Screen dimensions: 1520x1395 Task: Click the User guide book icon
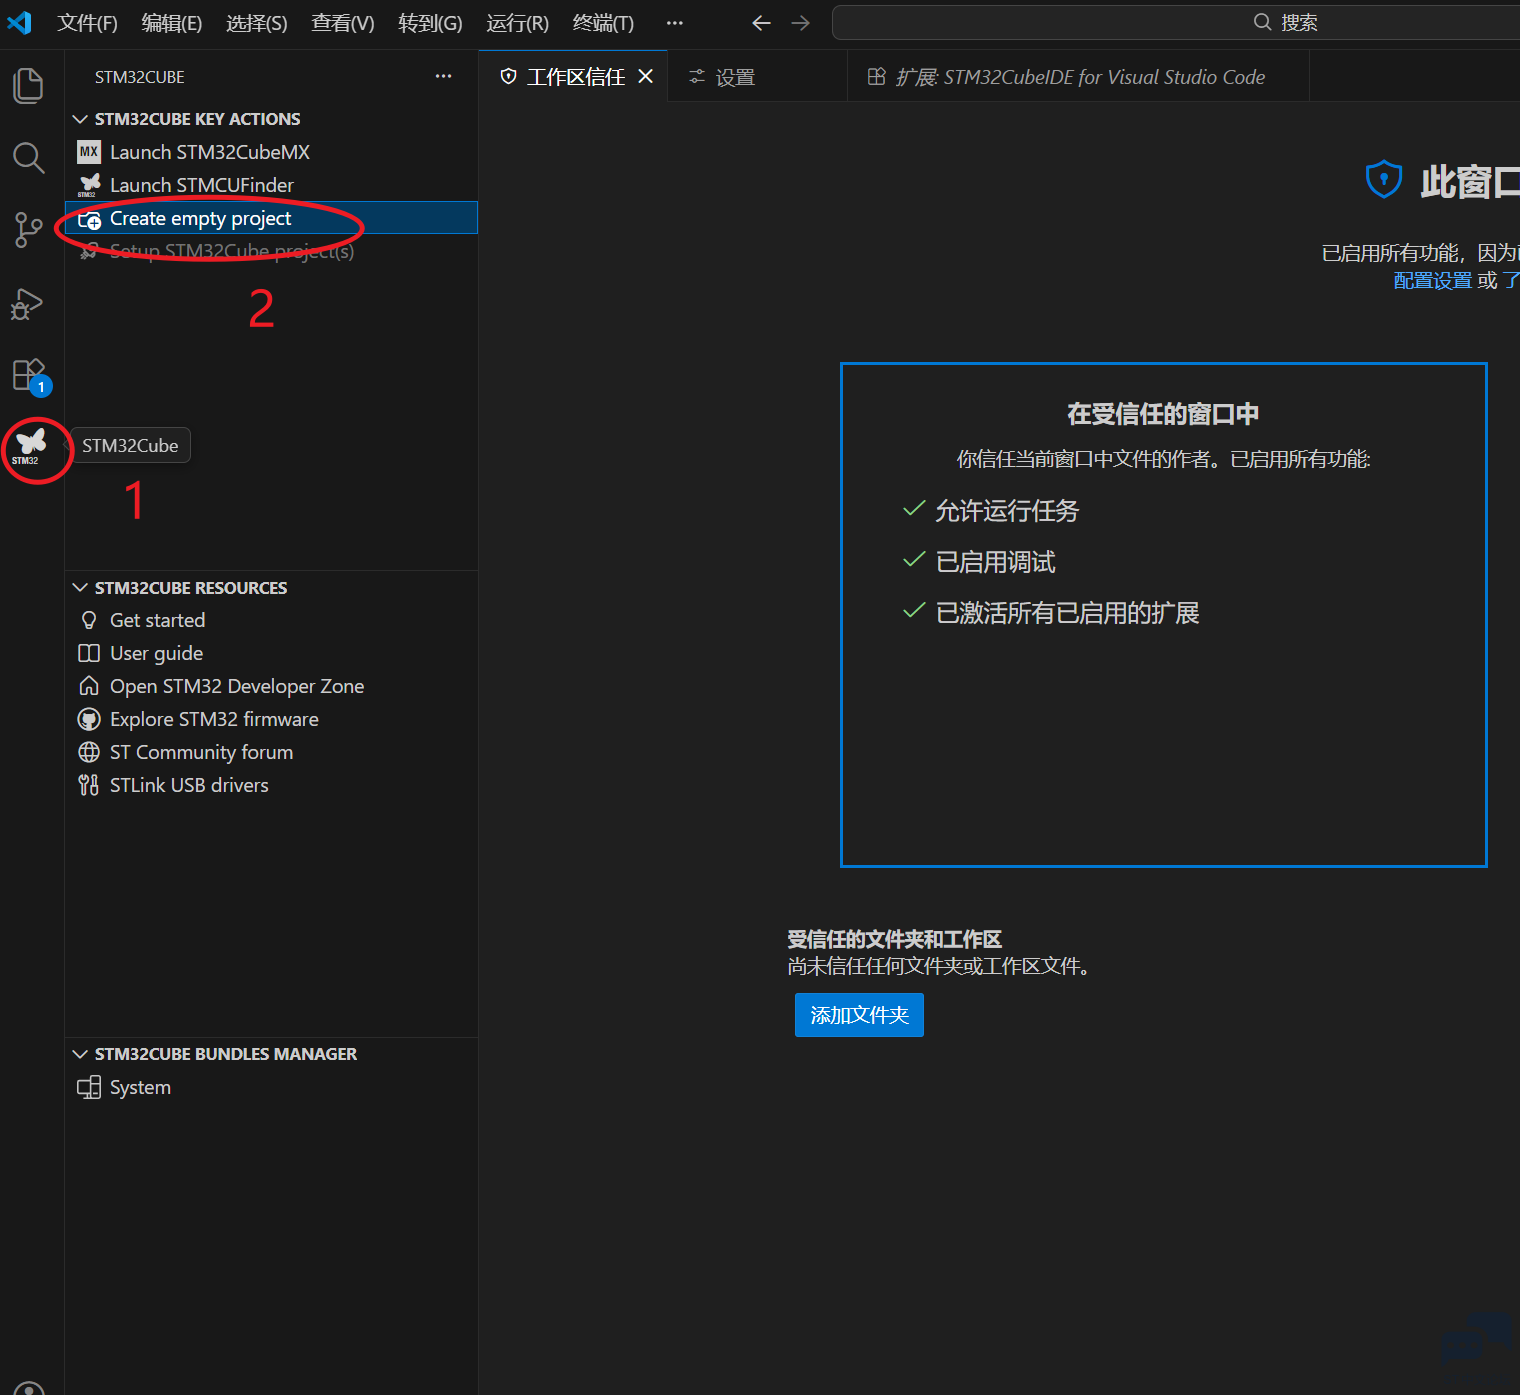pos(89,653)
